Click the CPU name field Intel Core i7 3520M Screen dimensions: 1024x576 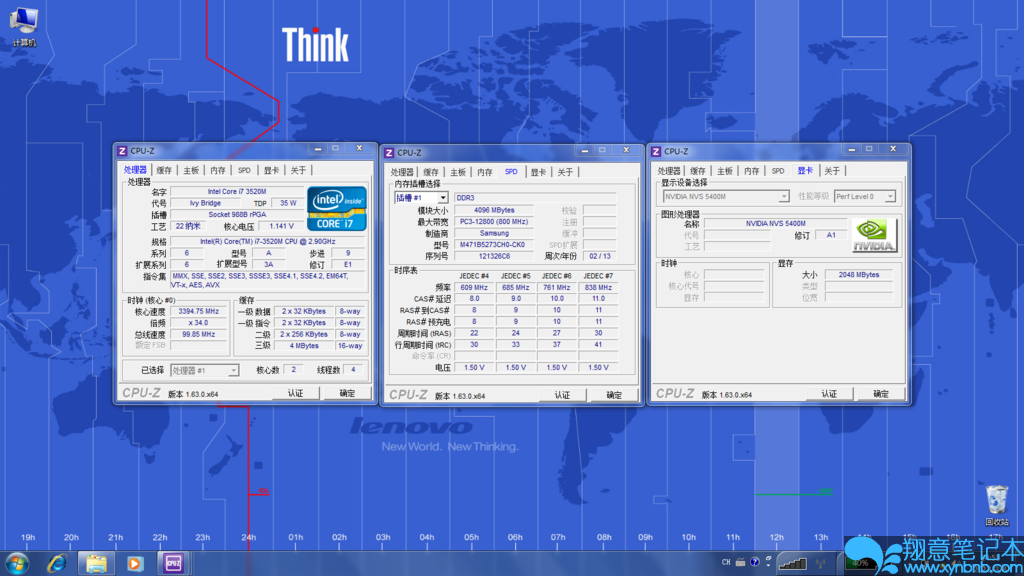coord(236,190)
